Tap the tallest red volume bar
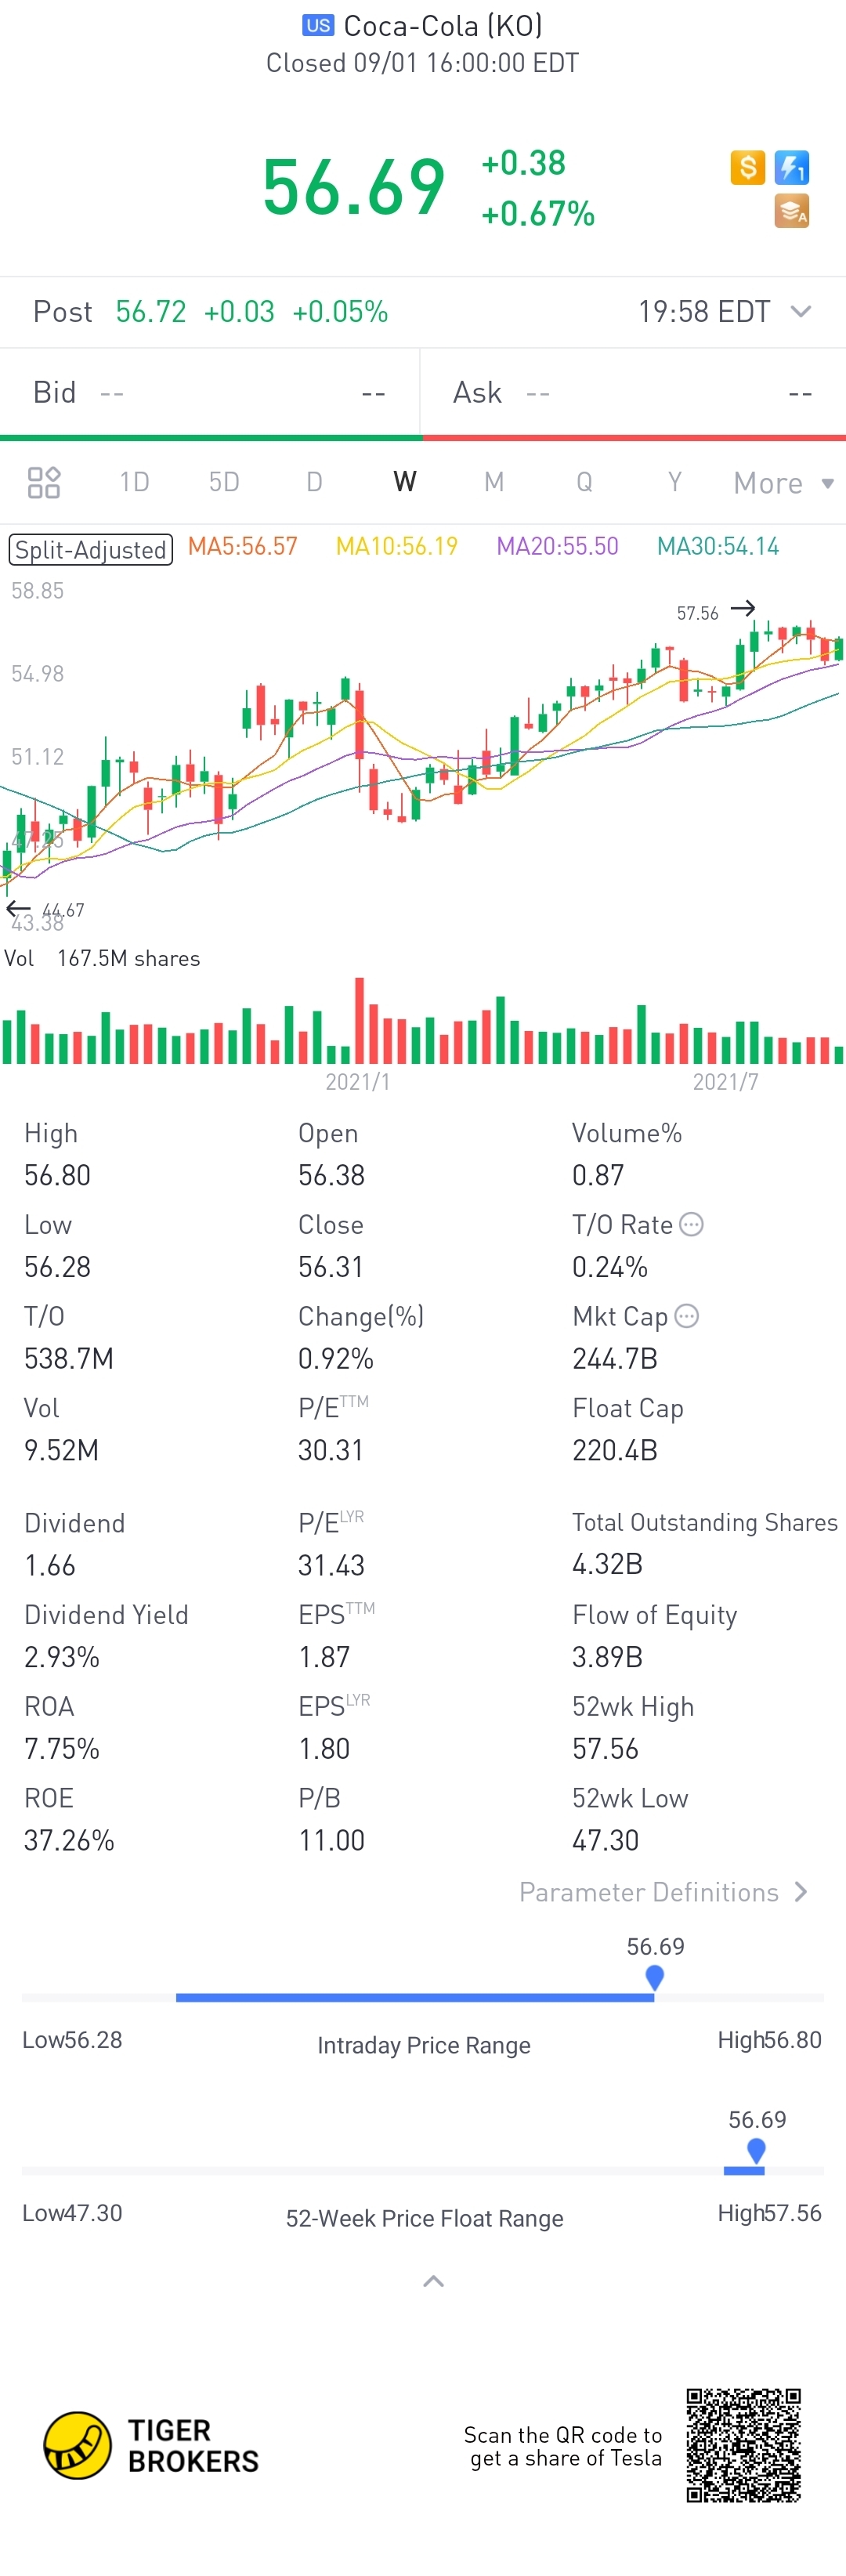The image size is (846, 2576). 360,1020
